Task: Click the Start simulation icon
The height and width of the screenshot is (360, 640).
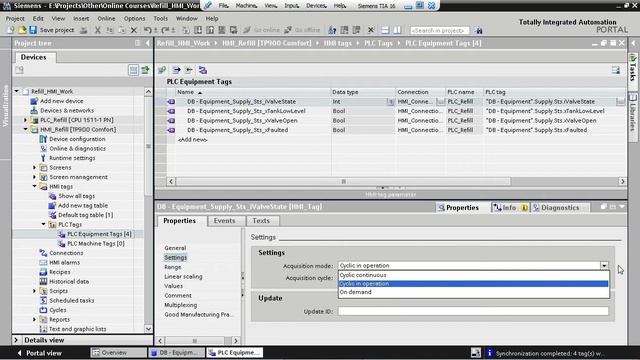Action: point(222,30)
